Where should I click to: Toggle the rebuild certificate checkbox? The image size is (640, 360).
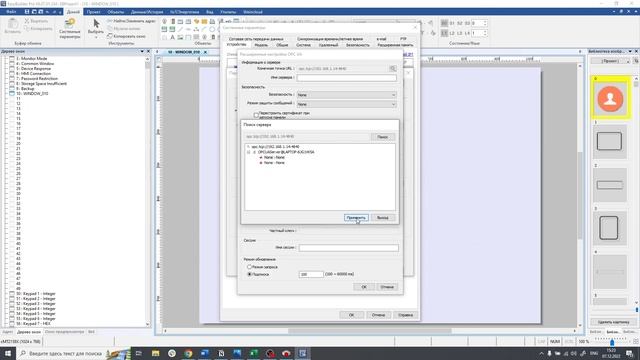(x=256, y=115)
